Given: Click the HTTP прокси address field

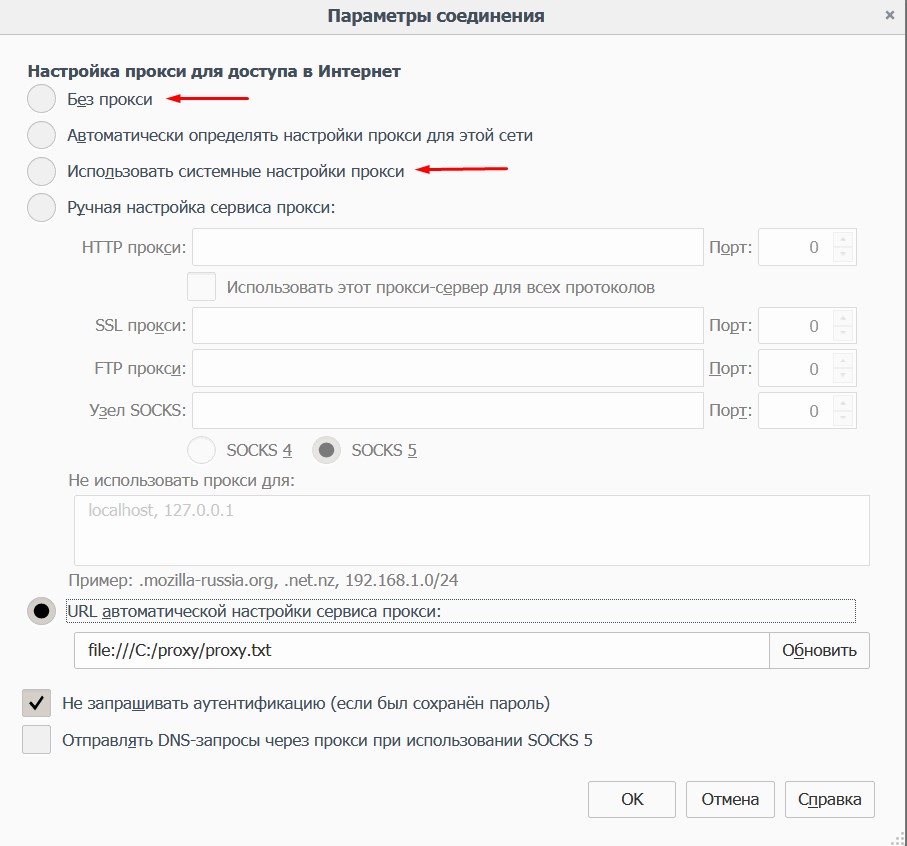Looking at the screenshot, I should pos(448,247).
